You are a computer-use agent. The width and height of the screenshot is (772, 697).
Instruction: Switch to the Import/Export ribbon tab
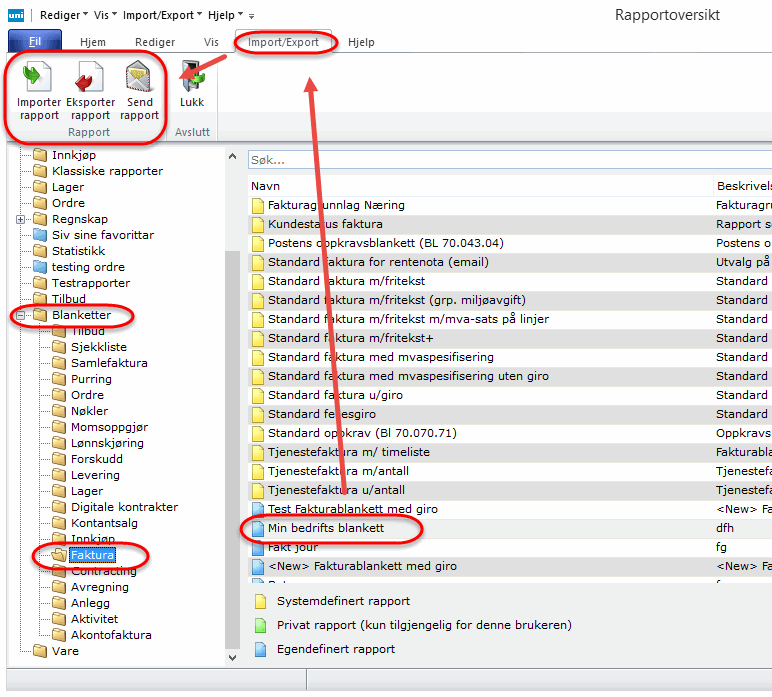pos(284,42)
